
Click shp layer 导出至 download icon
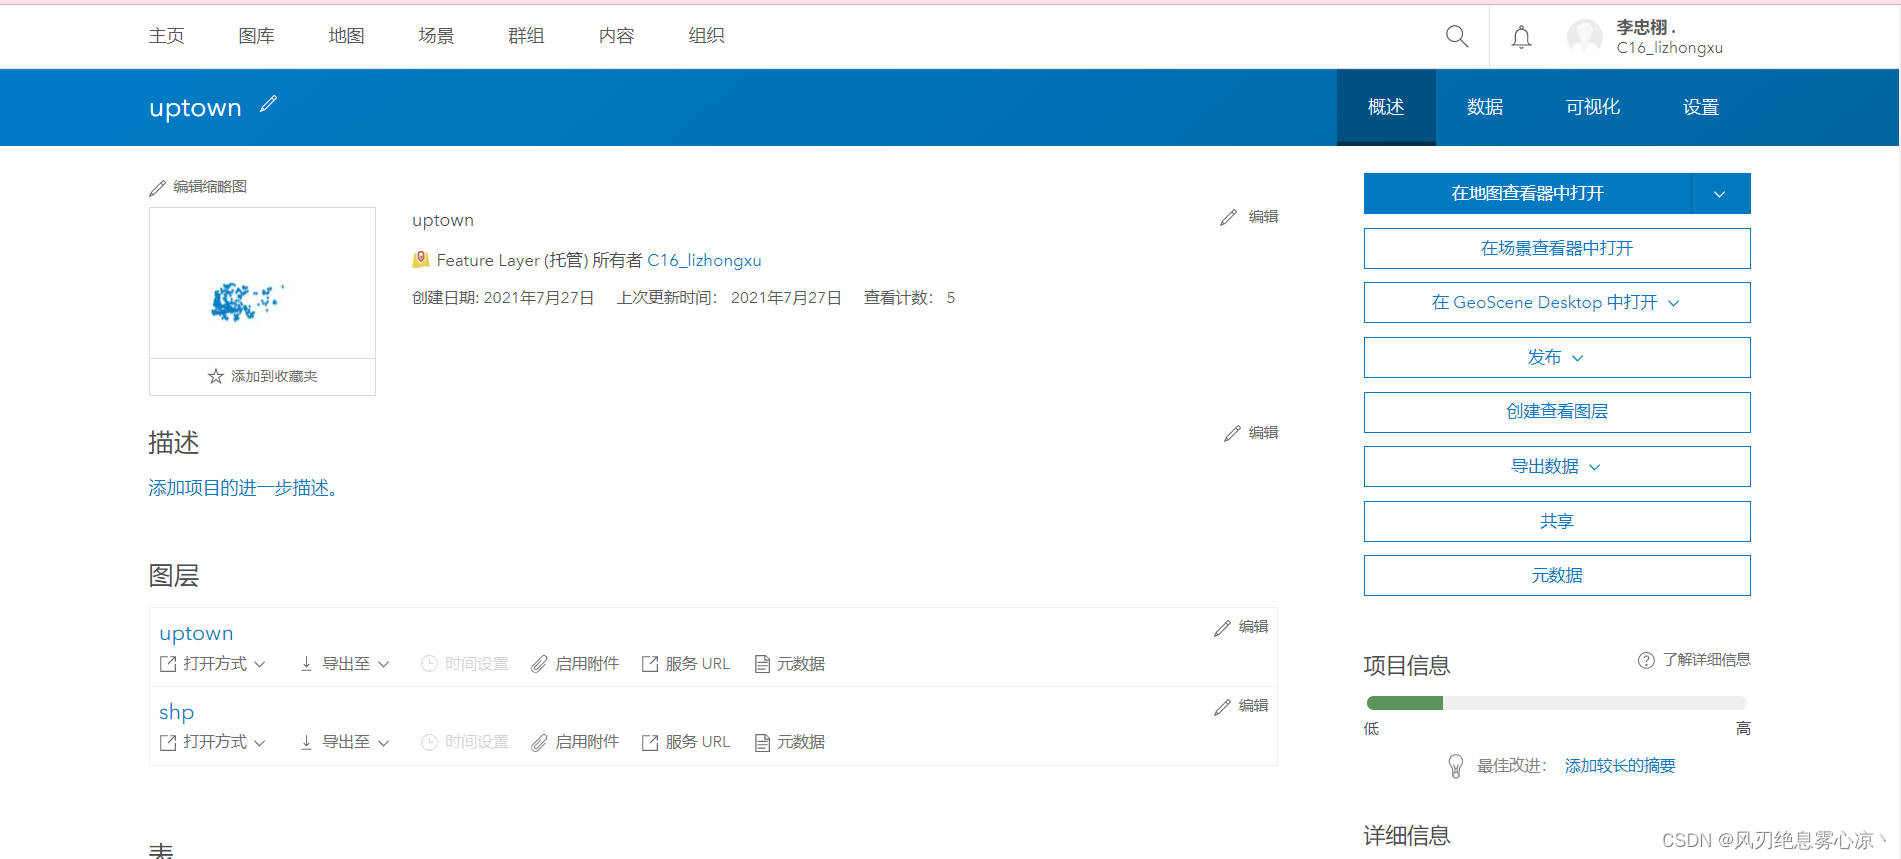pyautogui.click(x=306, y=742)
